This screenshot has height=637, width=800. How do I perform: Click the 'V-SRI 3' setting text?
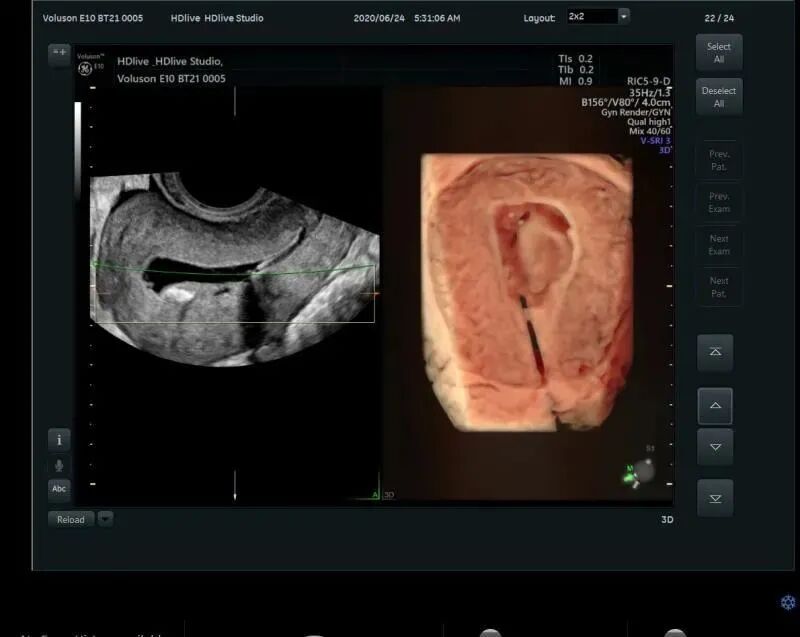655,141
